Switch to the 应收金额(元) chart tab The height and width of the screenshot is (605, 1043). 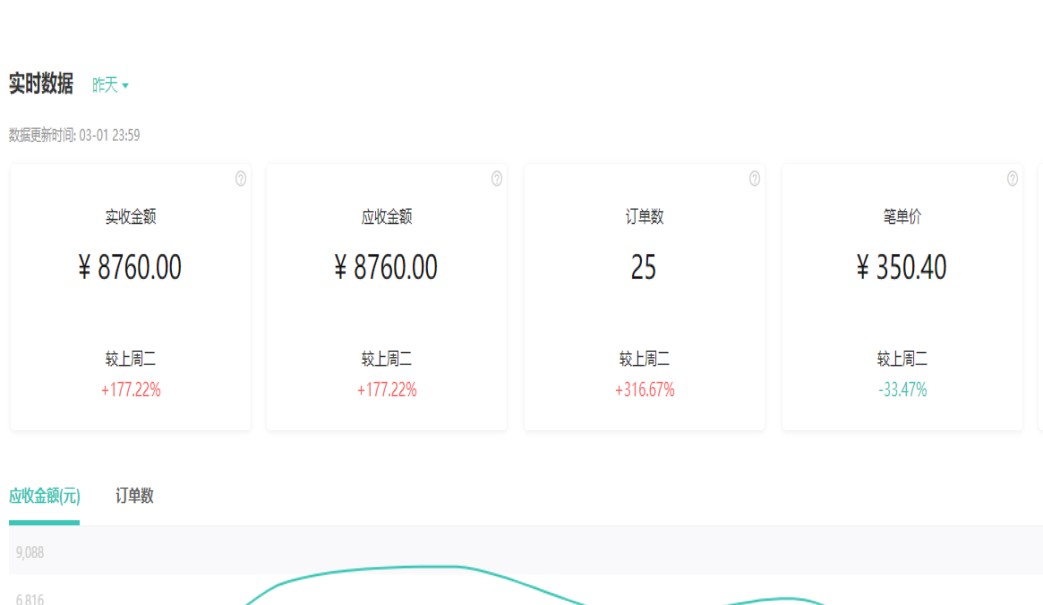(44, 496)
